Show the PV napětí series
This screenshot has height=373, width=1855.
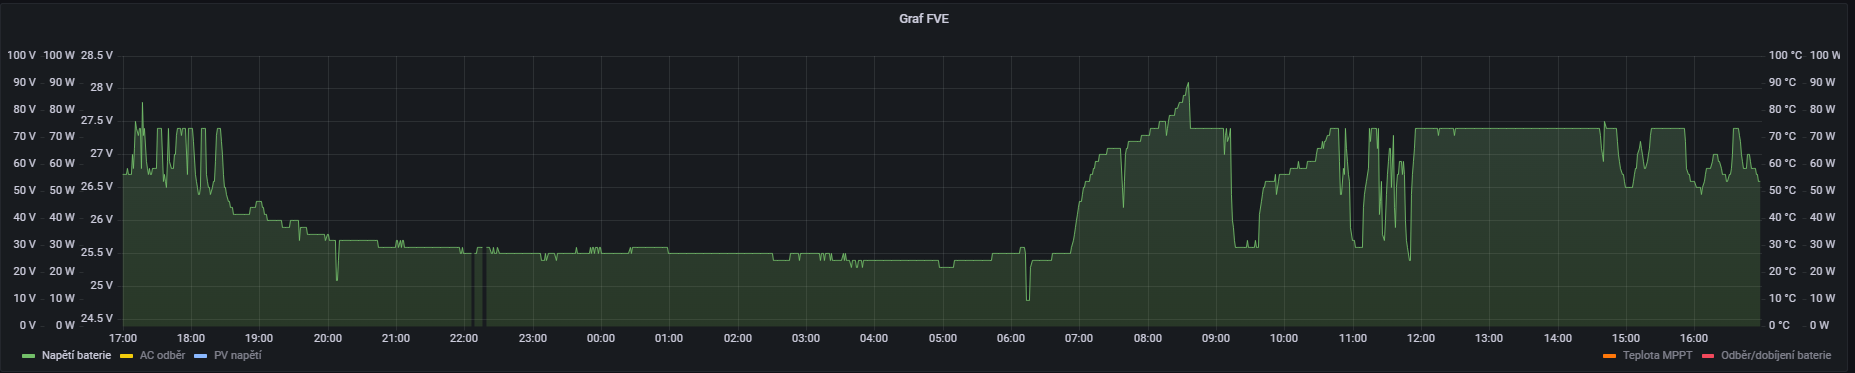pyautogui.click(x=237, y=355)
